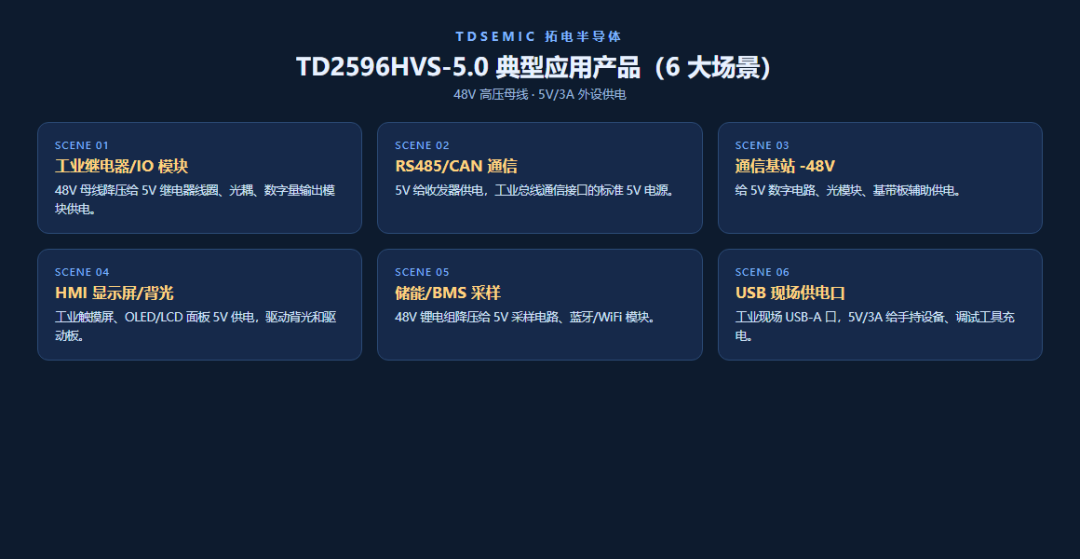Click the SCENE 05 label
Viewport: 1080px width, 559px height.
[422, 272]
